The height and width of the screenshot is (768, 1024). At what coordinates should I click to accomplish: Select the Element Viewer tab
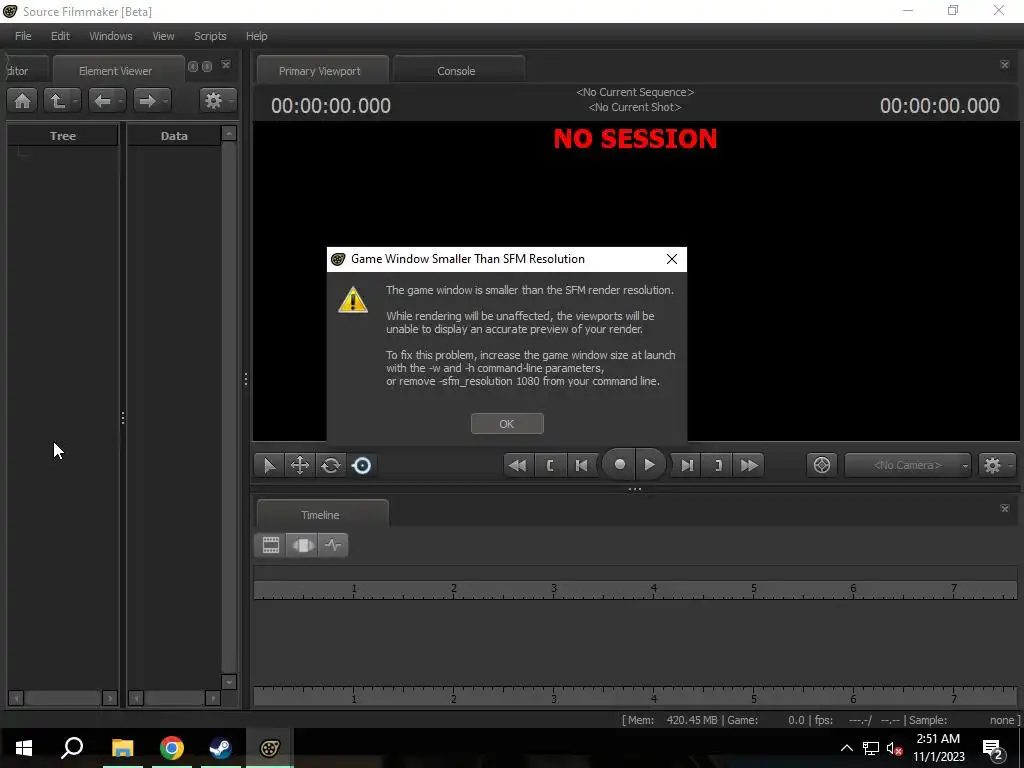click(116, 71)
